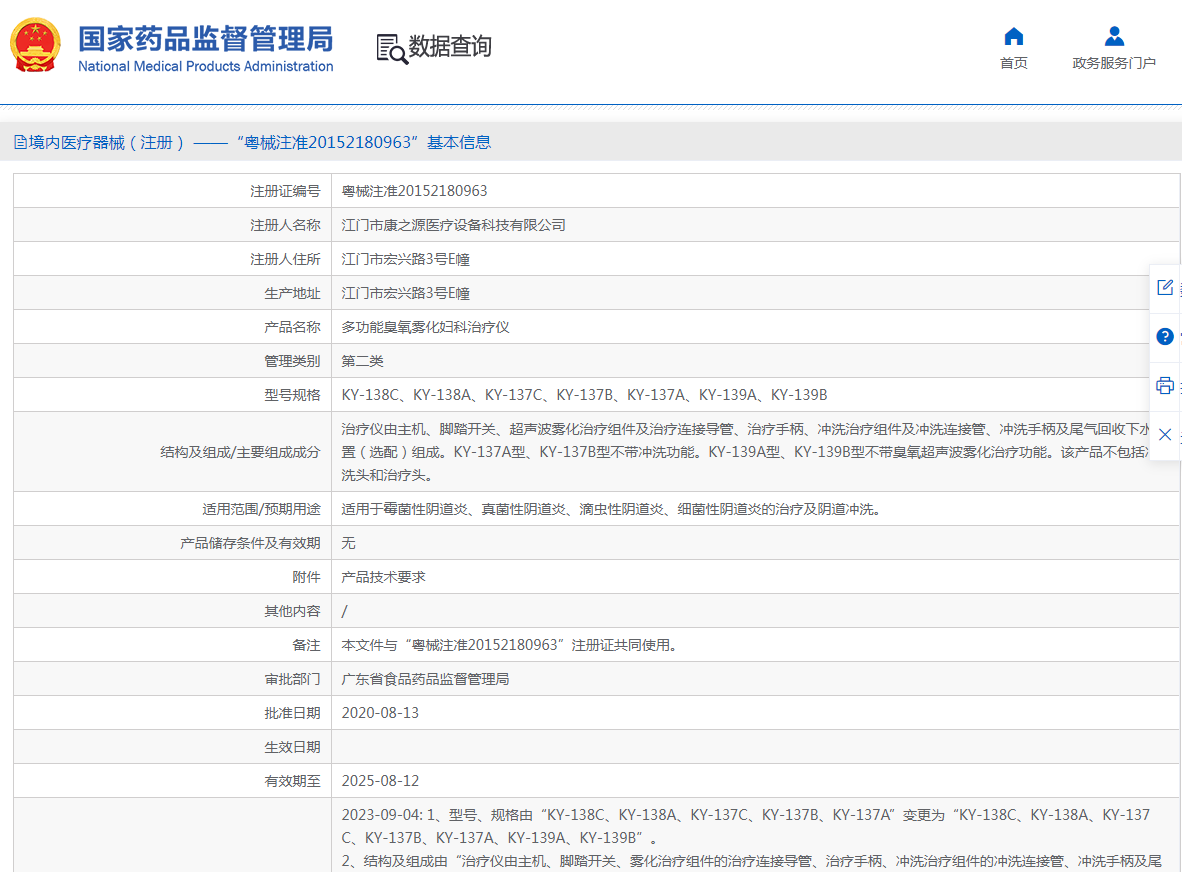Click the 产品储存条件及有效期 row label
The image size is (1182, 872).
250,543
